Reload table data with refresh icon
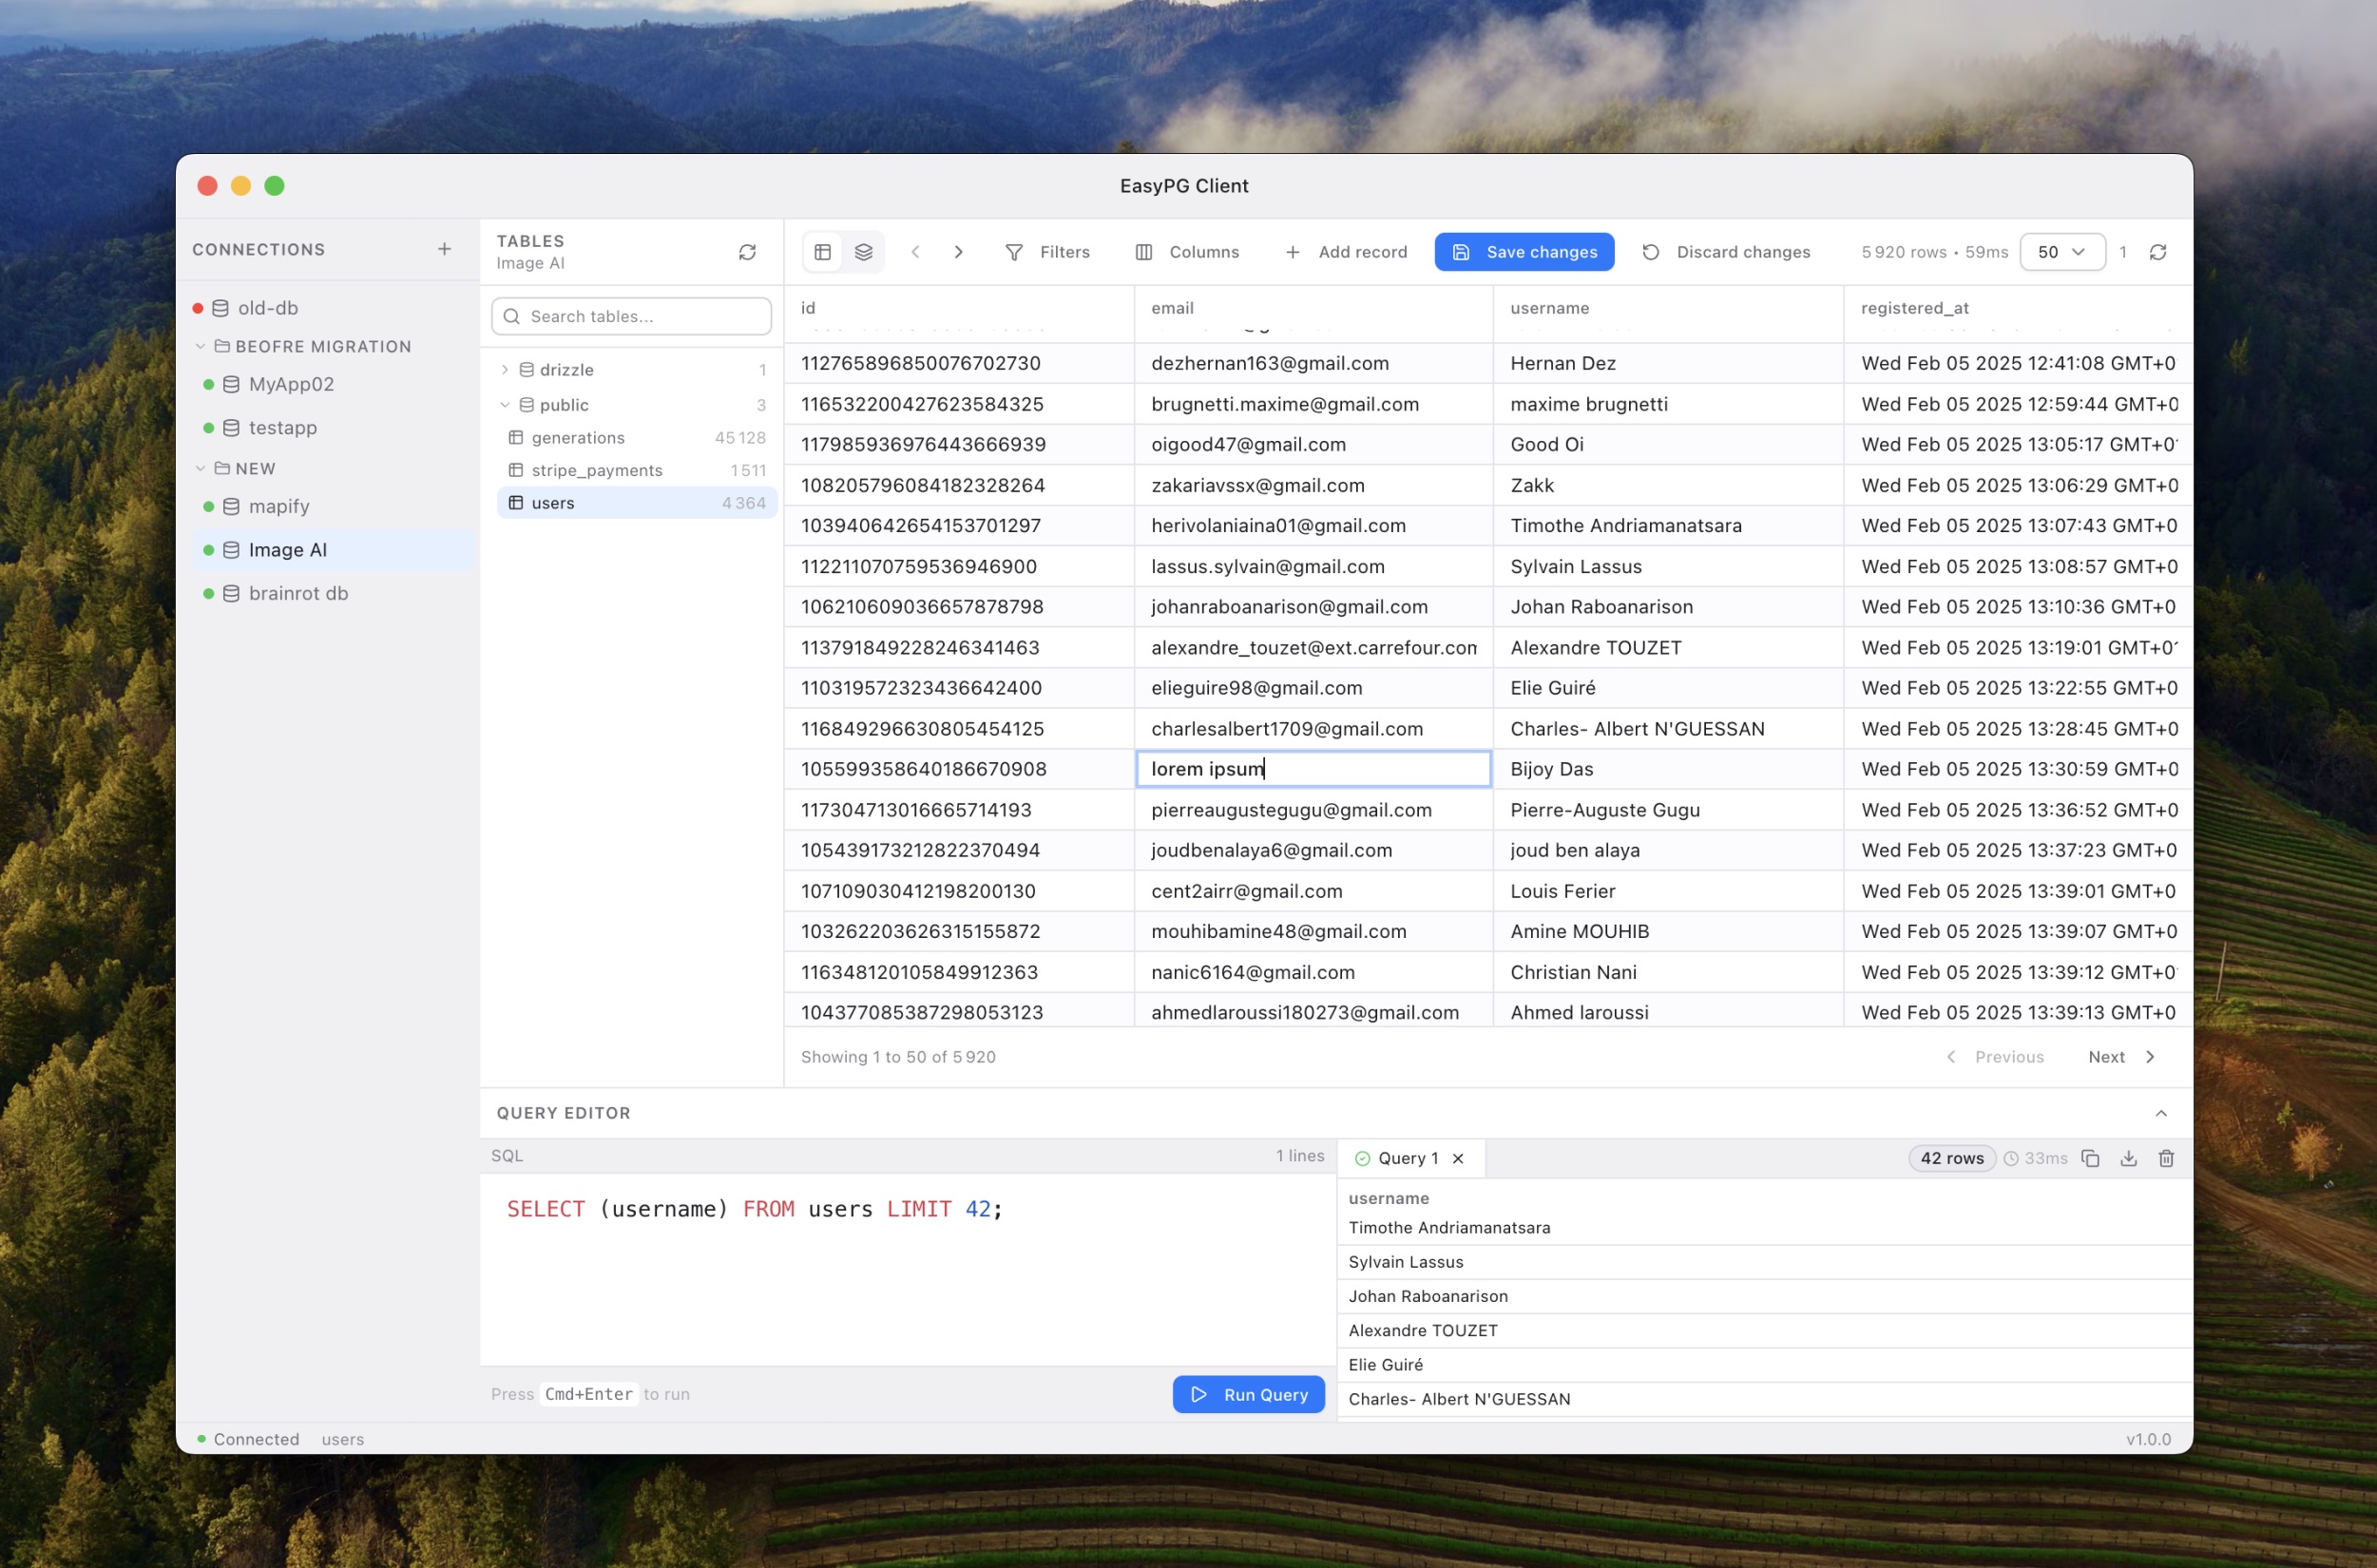Screen dimensions: 2377x1568 tap(2158, 252)
